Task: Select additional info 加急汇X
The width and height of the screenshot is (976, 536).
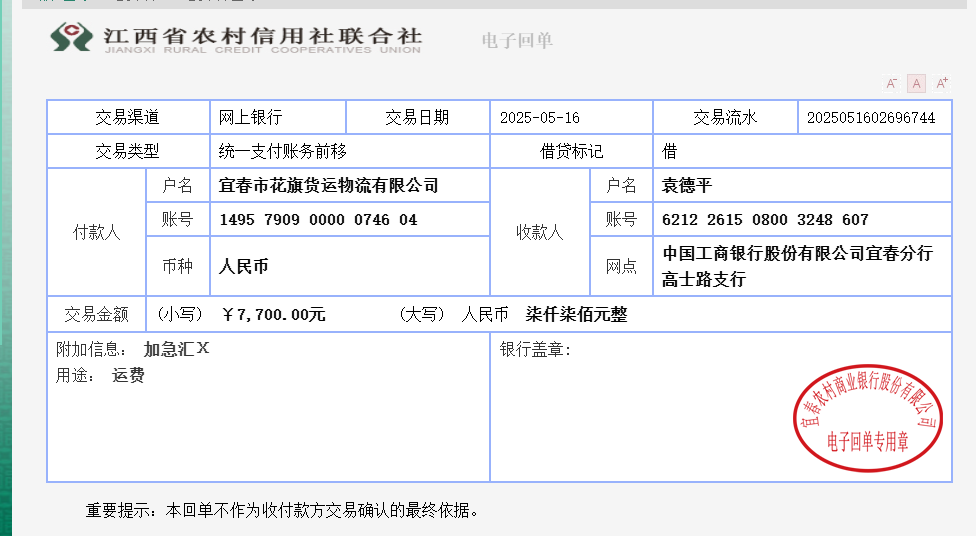Action: pyautogui.click(x=177, y=349)
